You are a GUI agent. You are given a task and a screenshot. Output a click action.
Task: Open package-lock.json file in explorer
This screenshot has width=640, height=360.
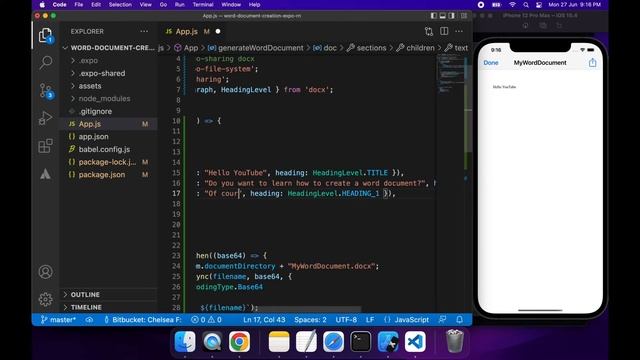[108, 162]
